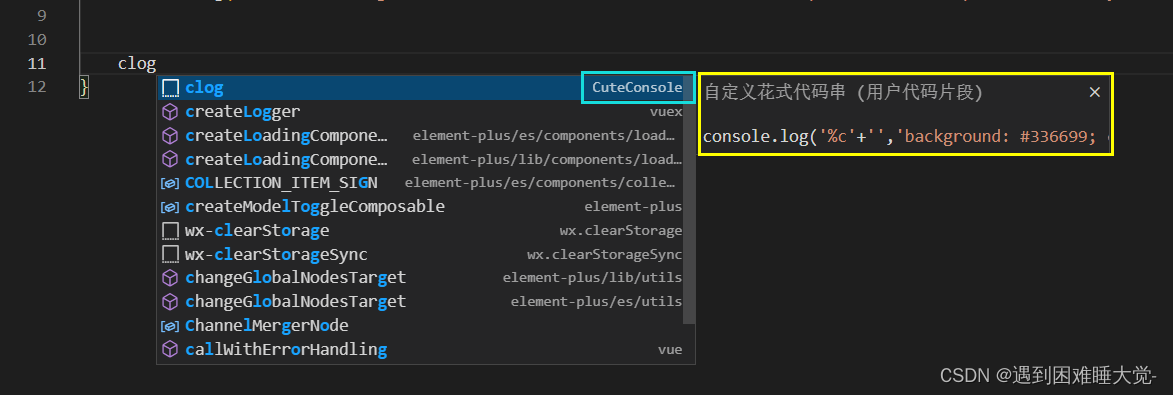Pick createLoadingComponent from element-plus/lib

(422, 159)
